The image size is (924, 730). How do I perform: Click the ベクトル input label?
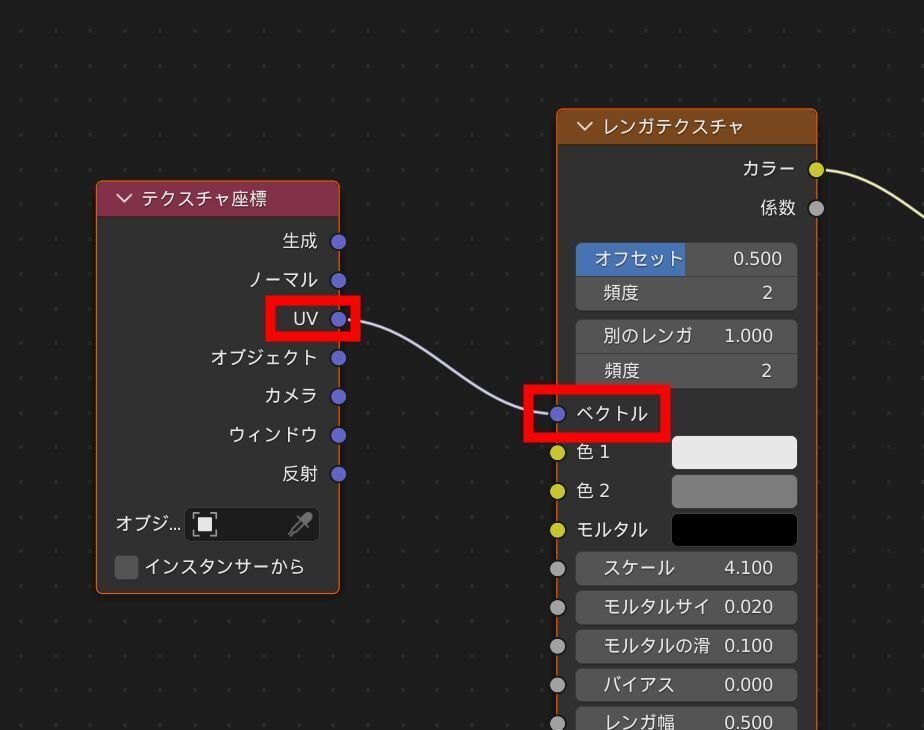point(612,414)
